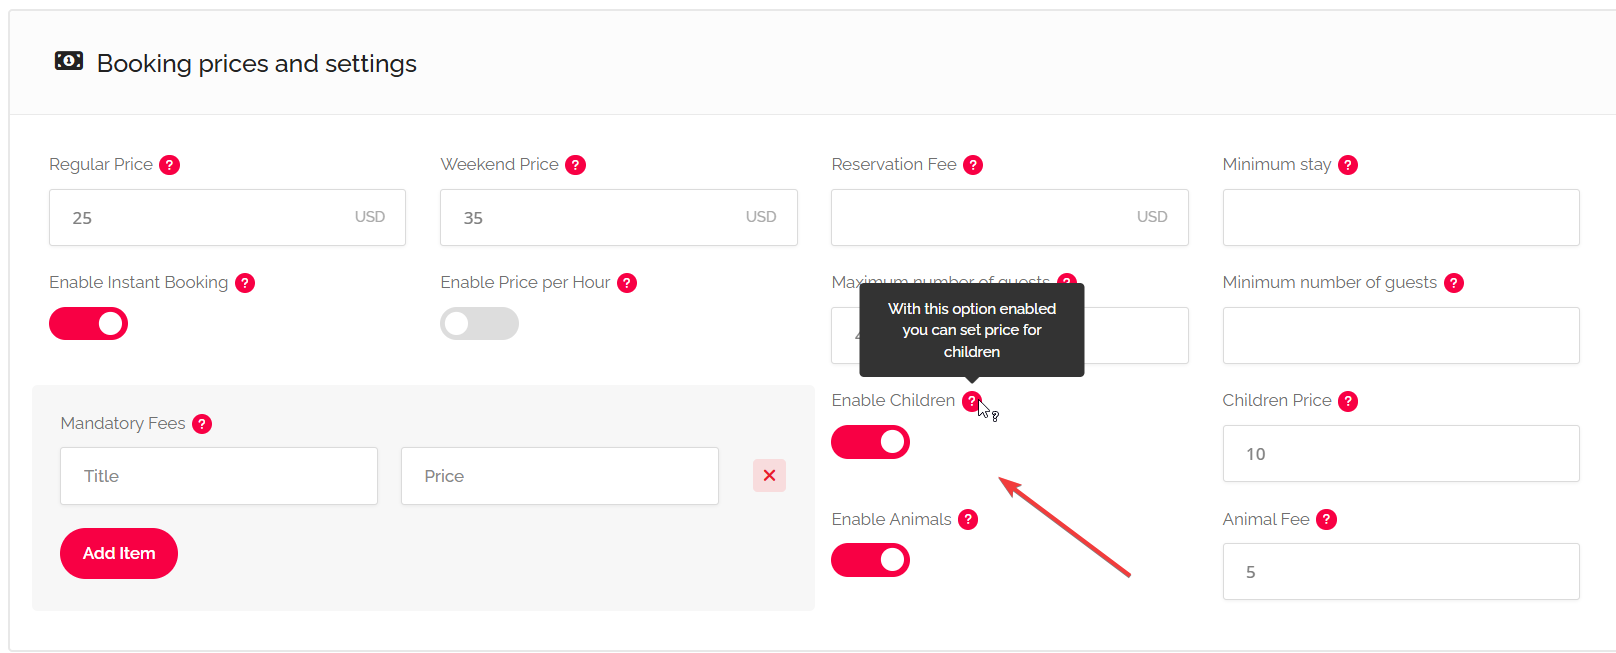Click the Minimum stay input field
This screenshot has height=653, width=1616.
1400,217
